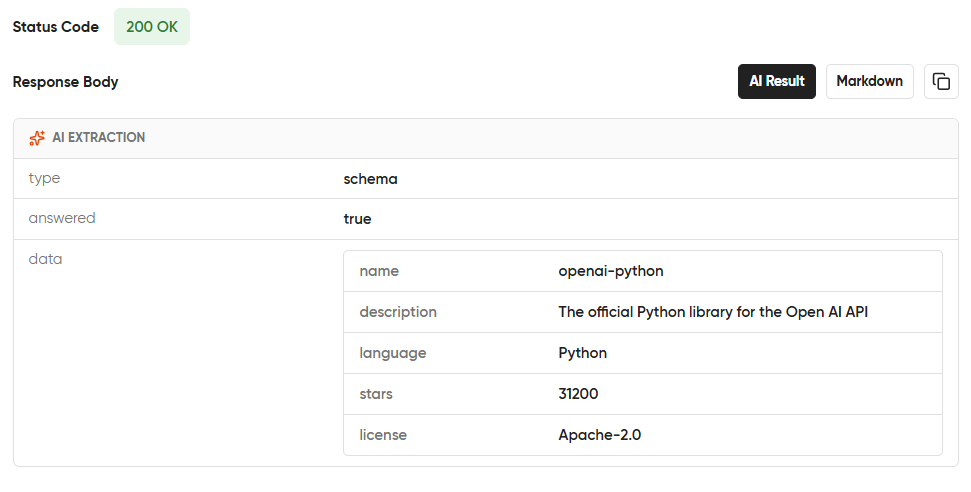This screenshot has height=492, width=971.
Task: Copy response body with the copy icon
Action: click(941, 81)
